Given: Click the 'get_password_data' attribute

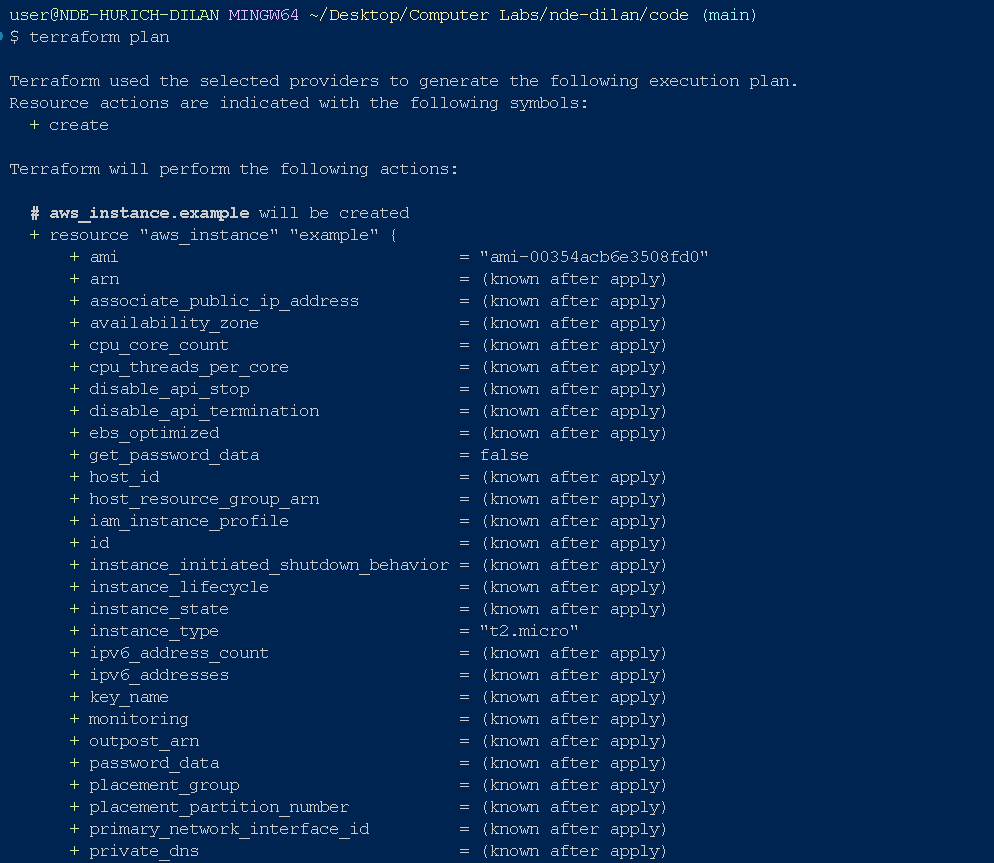Looking at the screenshot, I should 174,455.
